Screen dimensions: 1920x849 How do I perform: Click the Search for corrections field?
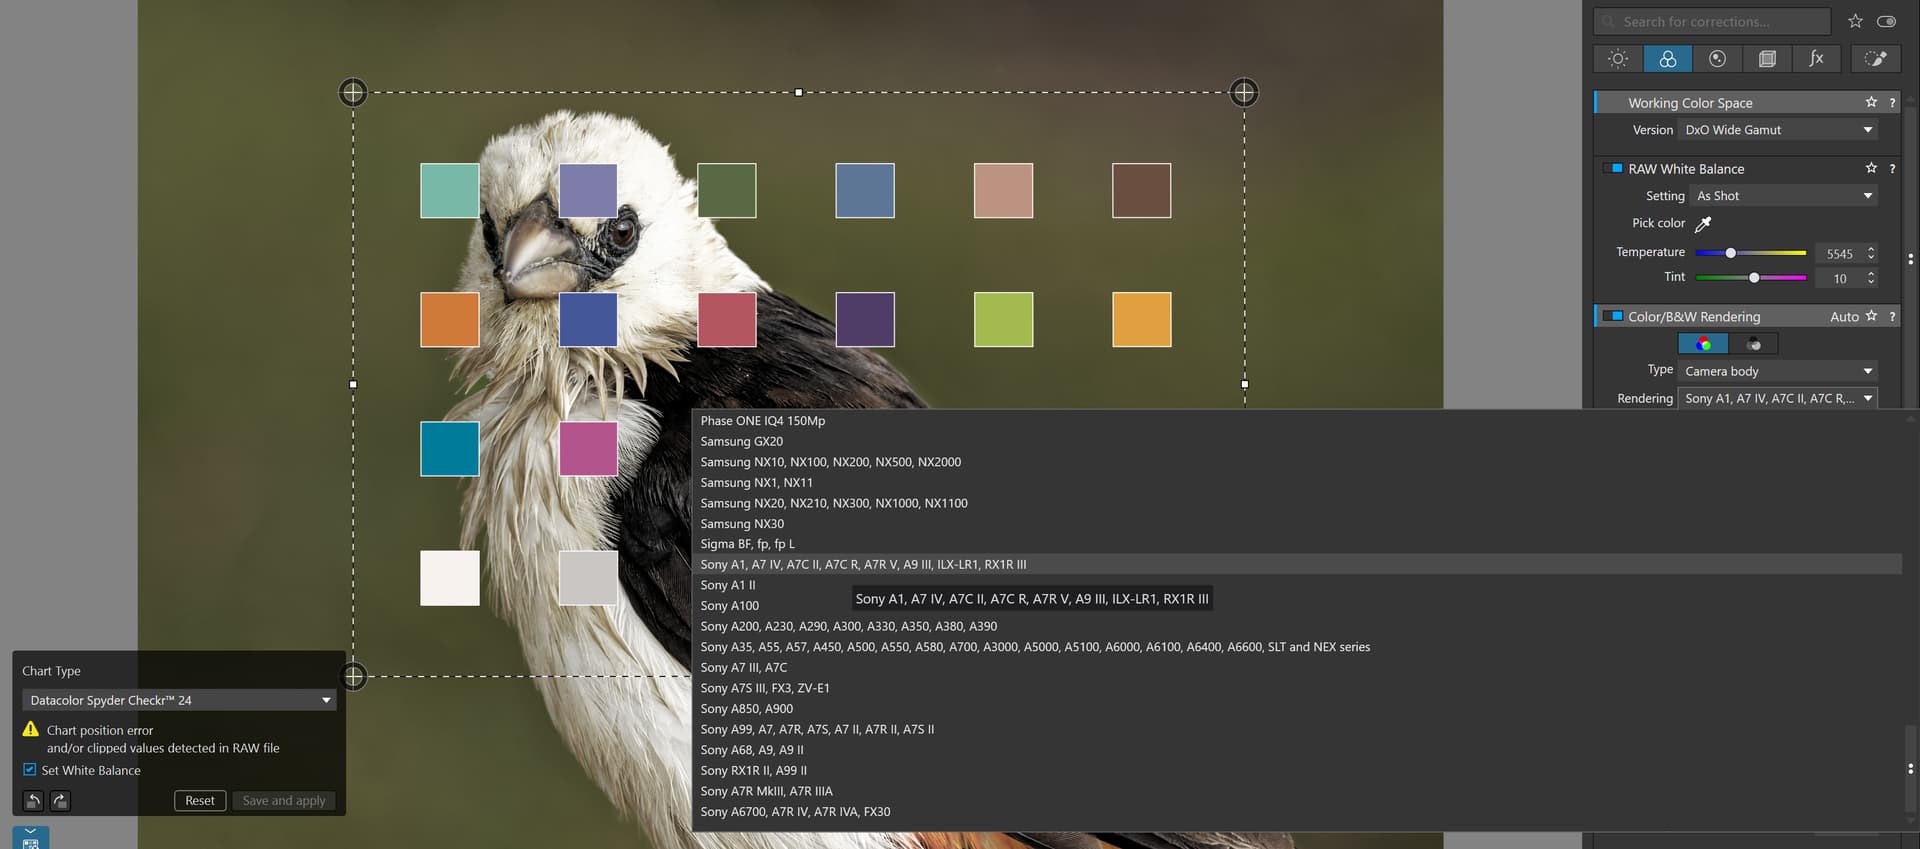[1712, 21]
